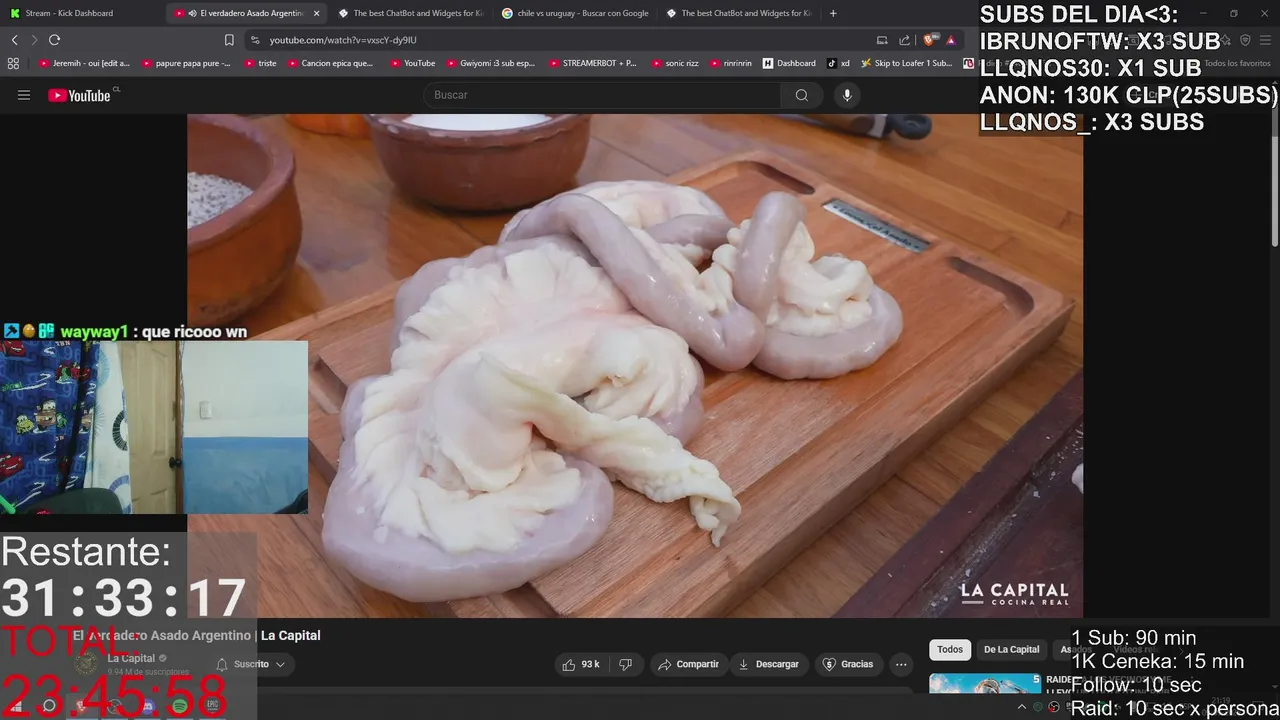Open the STREAMERBOT bookmark
1280x720 pixels.
click(592, 63)
